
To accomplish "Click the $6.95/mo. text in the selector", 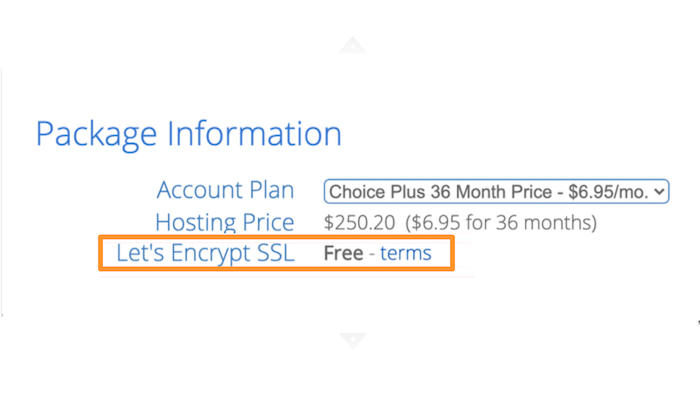I will coord(608,192).
